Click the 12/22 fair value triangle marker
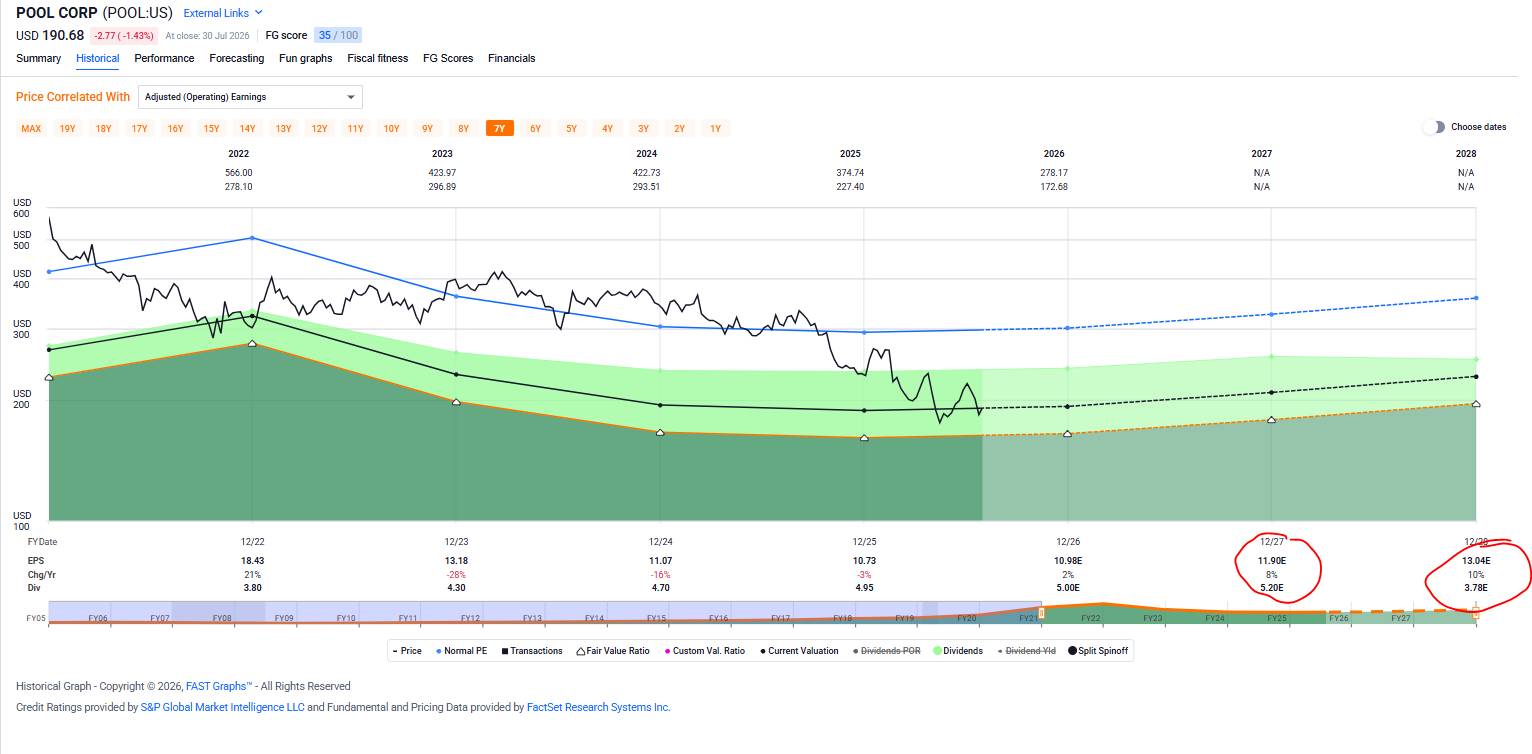Viewport: 1532px width, 754px height. pos(252,343)
